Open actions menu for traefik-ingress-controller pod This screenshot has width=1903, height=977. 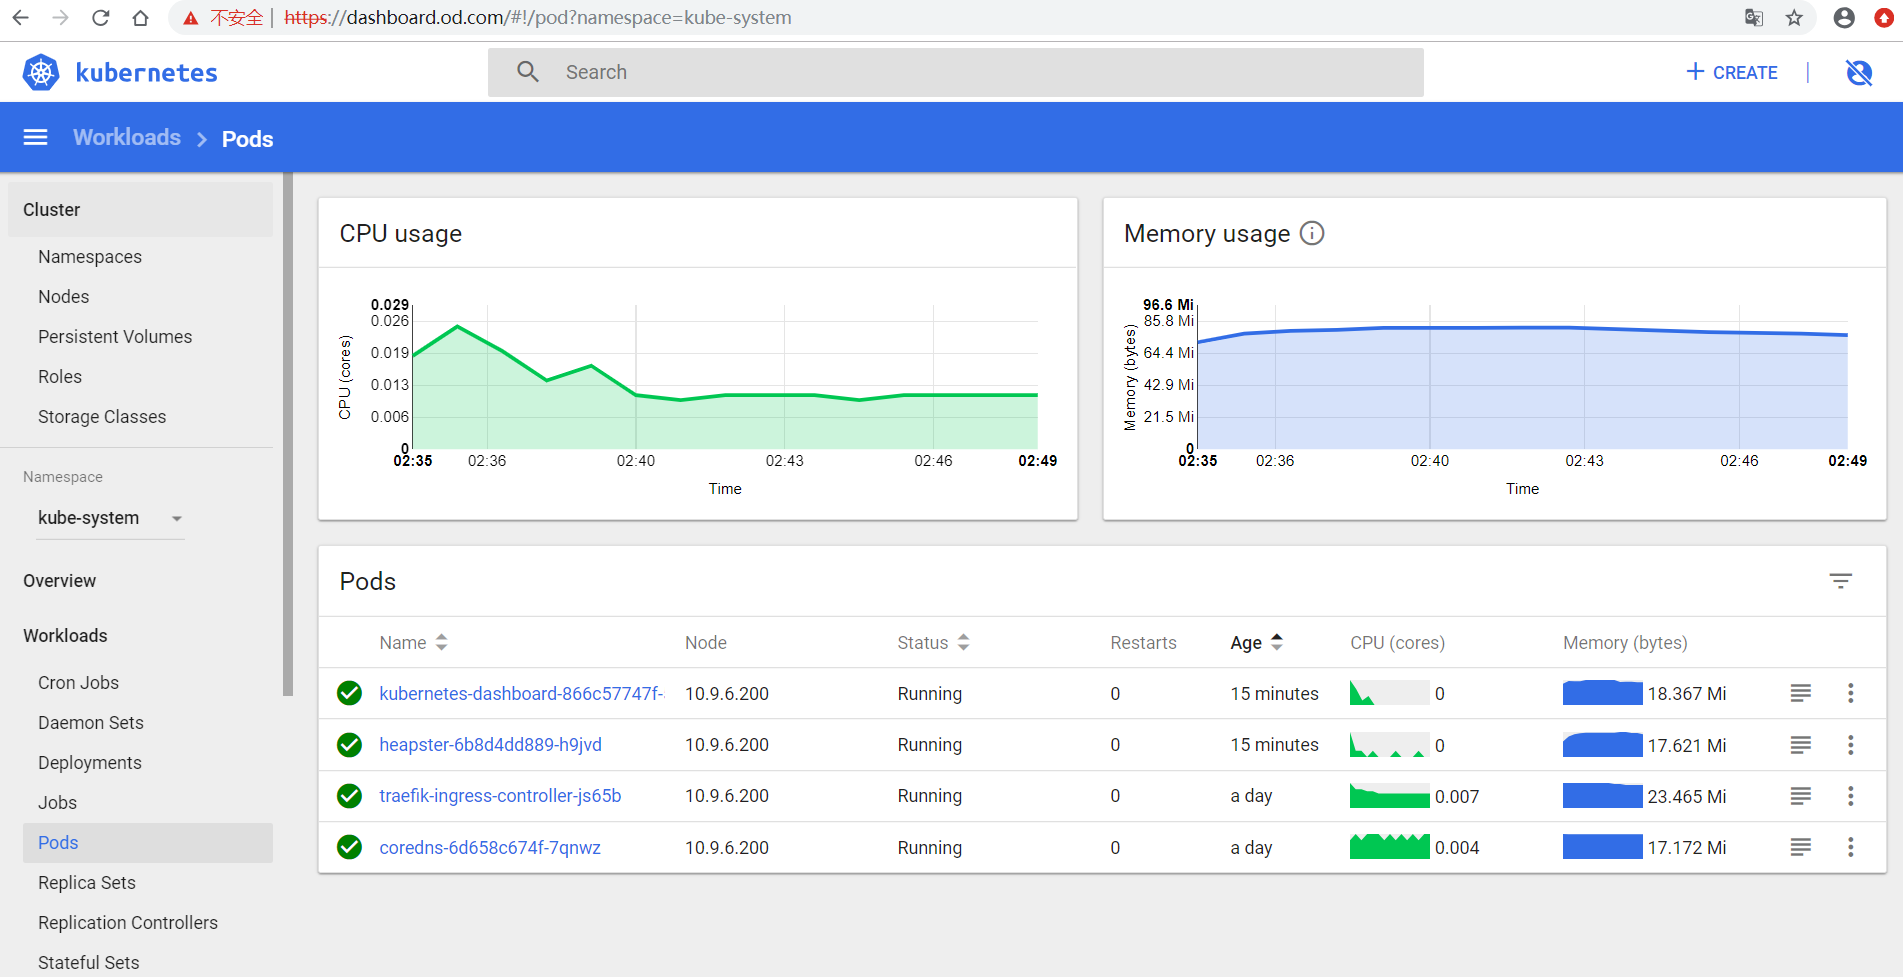[1850, 796]
